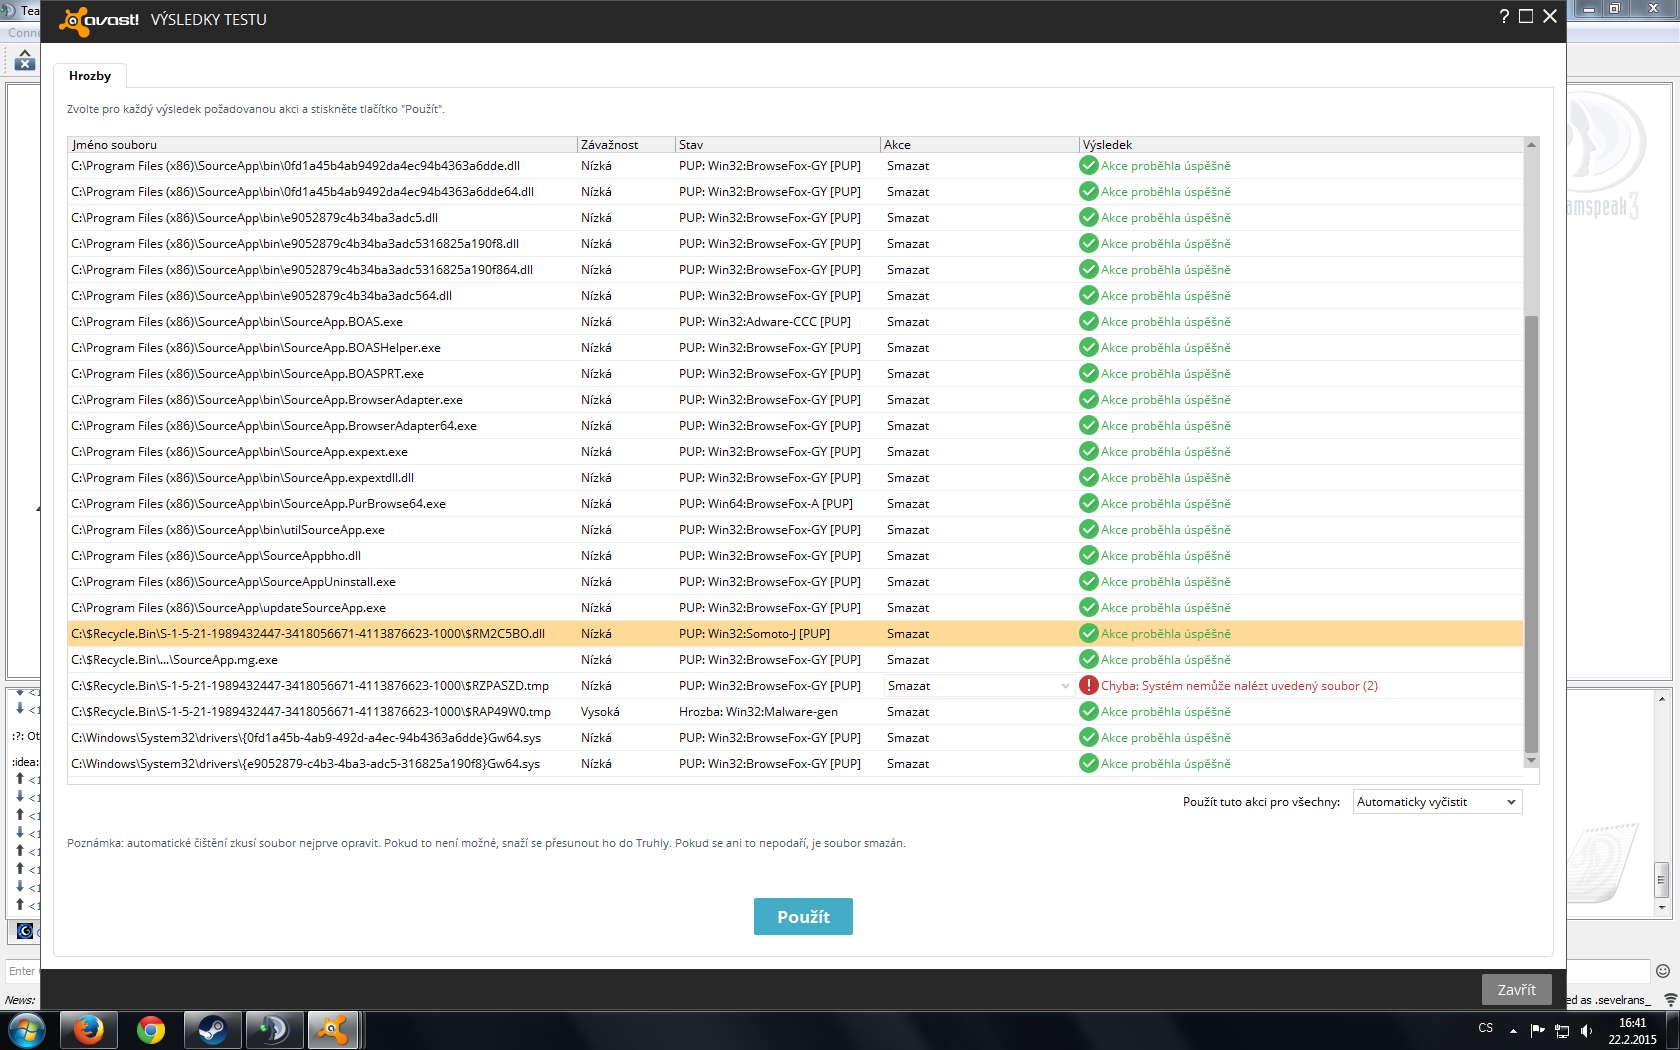1680x1050 pixels.
Task: Click the error message 'Chyba: Systém nemůže nalézt uvedený soubor (2)'
Action: (1239, 686)
